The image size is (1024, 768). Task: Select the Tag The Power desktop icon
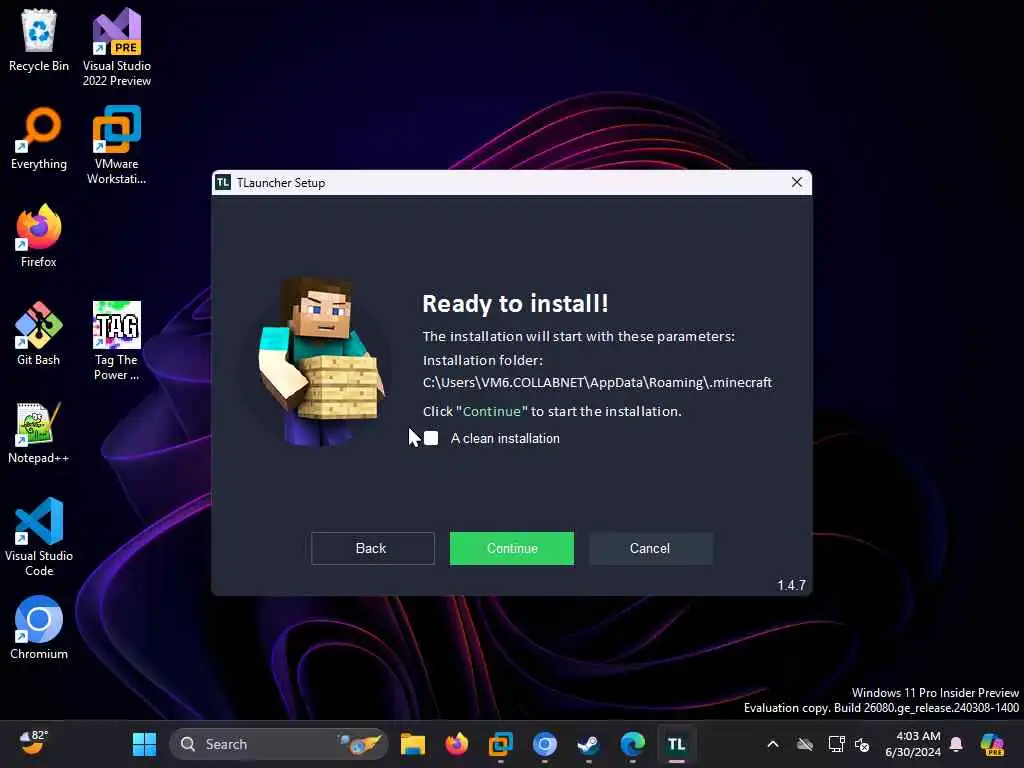pos(117,342)
